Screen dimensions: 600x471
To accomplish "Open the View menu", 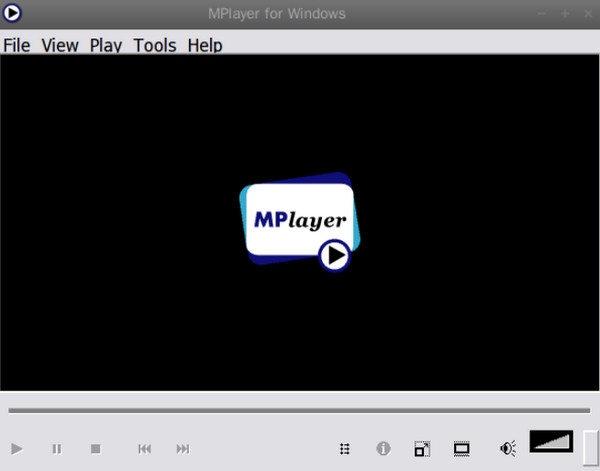I will pyautogui.click(x=60, y=45).
